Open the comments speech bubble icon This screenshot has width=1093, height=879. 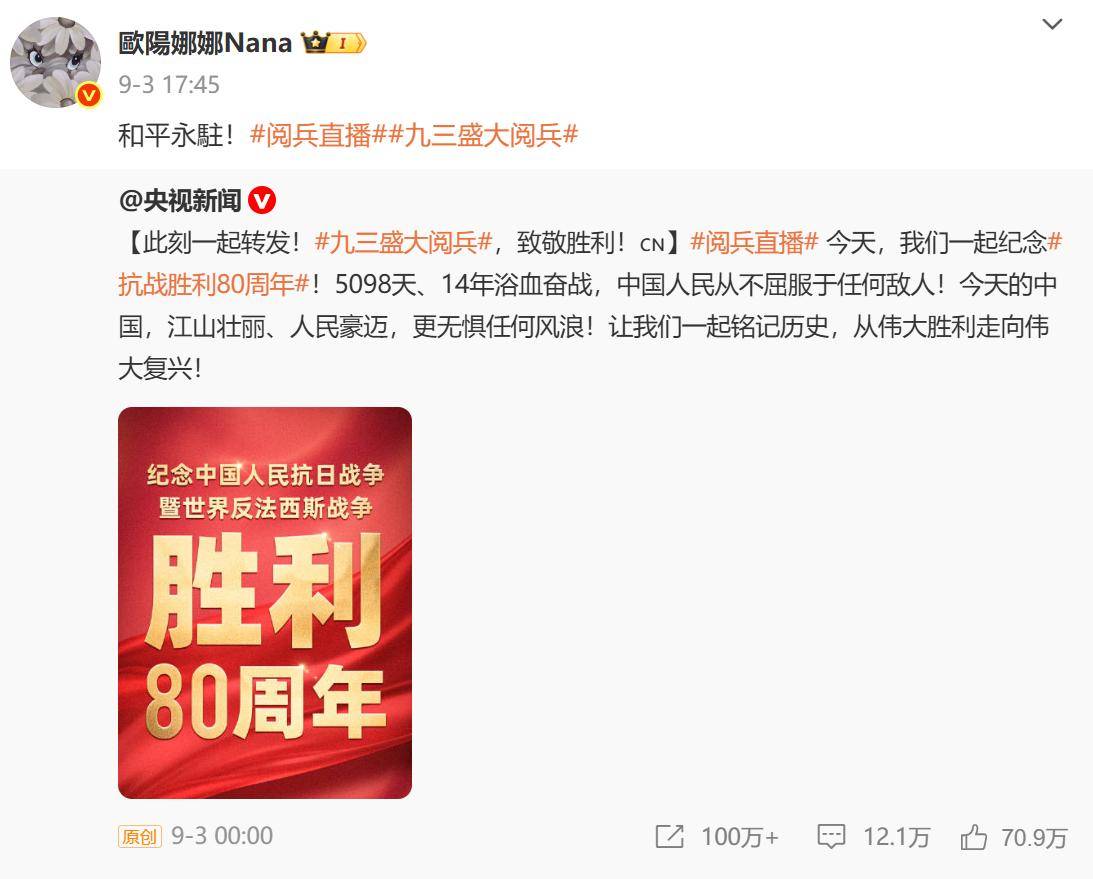coord(831,836)
